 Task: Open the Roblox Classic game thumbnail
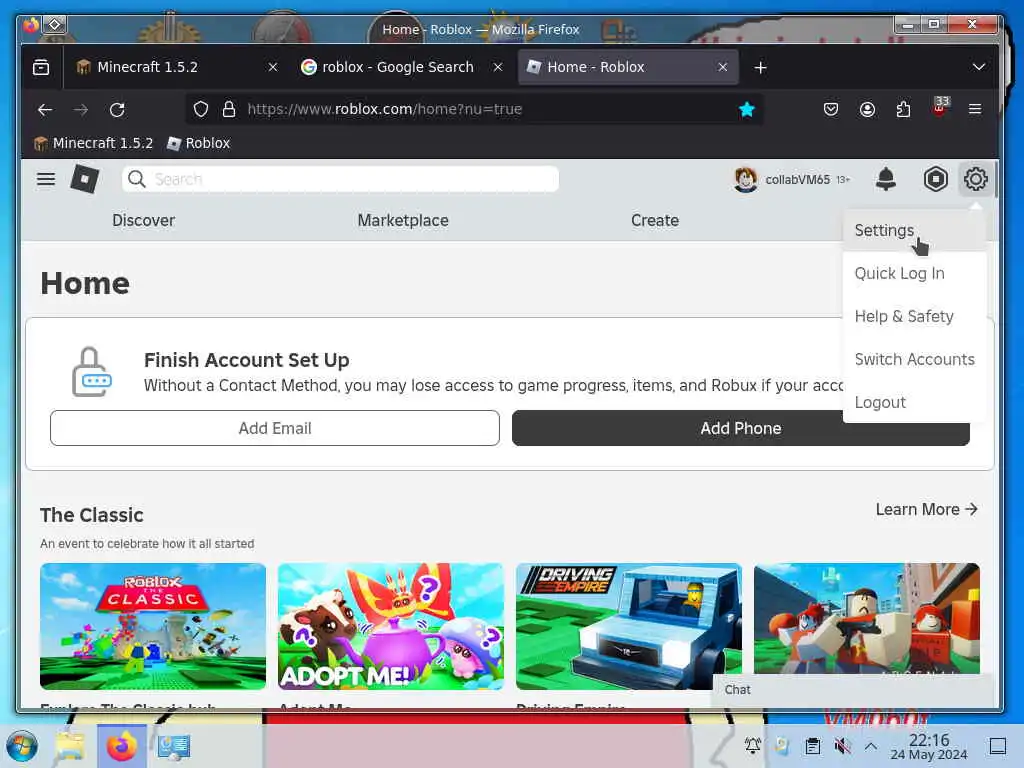[x=153, y=626]
